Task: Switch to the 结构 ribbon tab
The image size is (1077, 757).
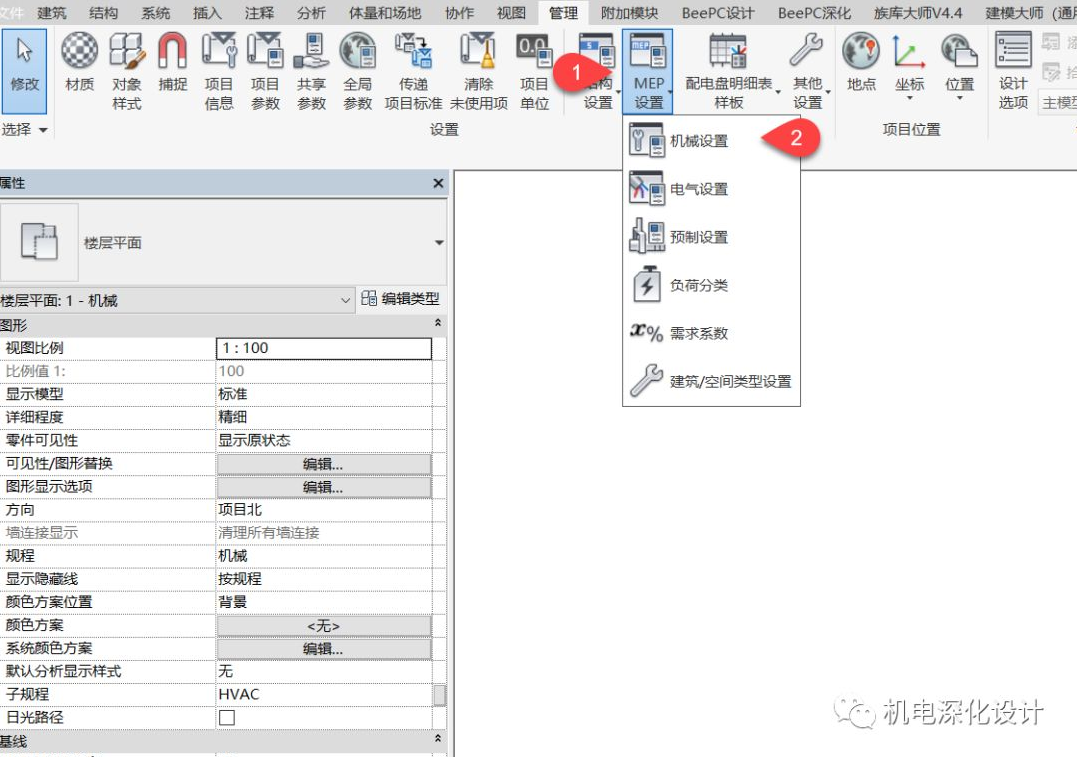Action: tap(104, 12)
